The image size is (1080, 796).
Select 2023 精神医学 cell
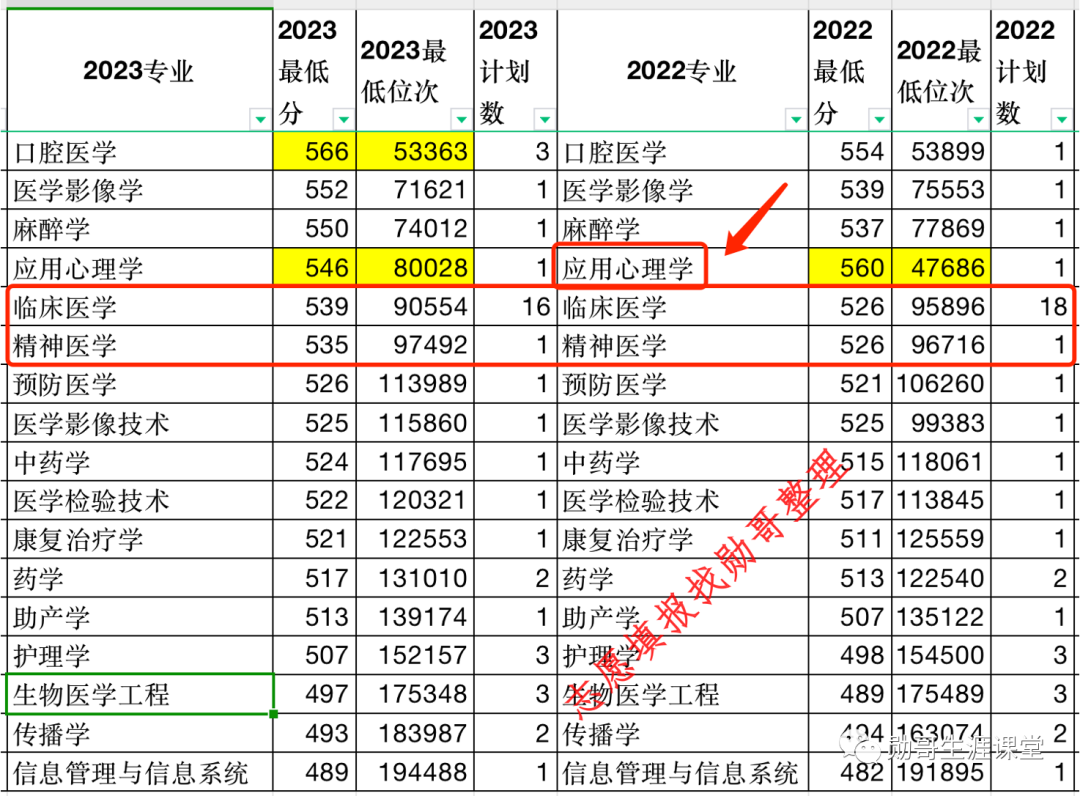point(140,345)
